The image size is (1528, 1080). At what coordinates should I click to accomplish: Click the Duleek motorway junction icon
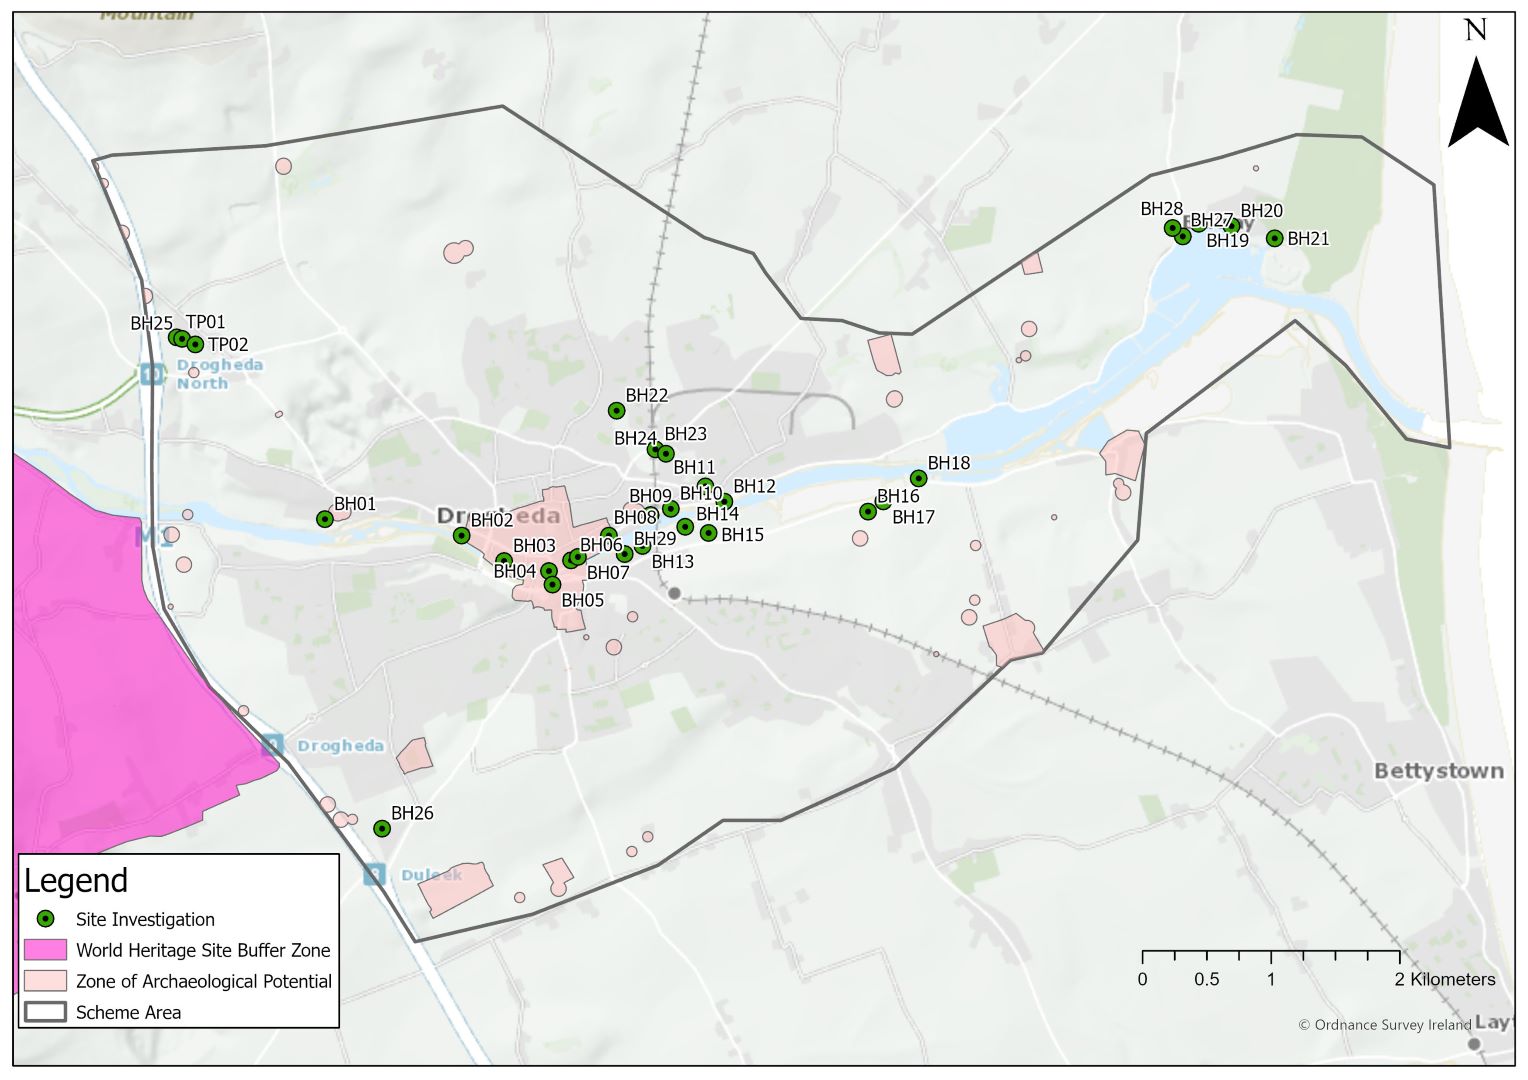click(374, 876)
